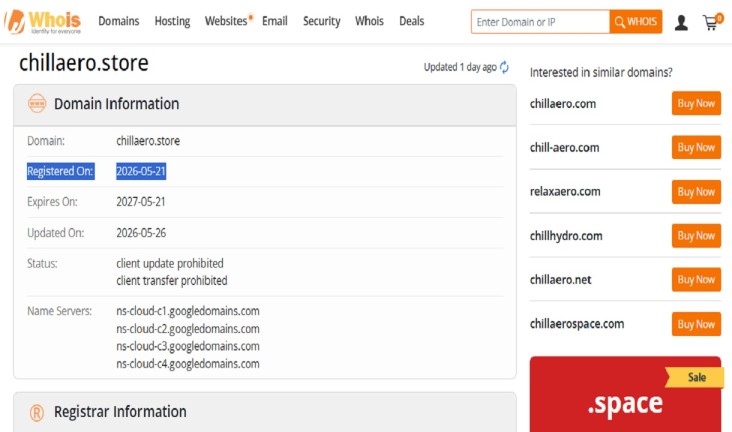Screen dimensions: 732x432
Task: Click the similar domain name chill-aero.com
Action: pos(564,148)
